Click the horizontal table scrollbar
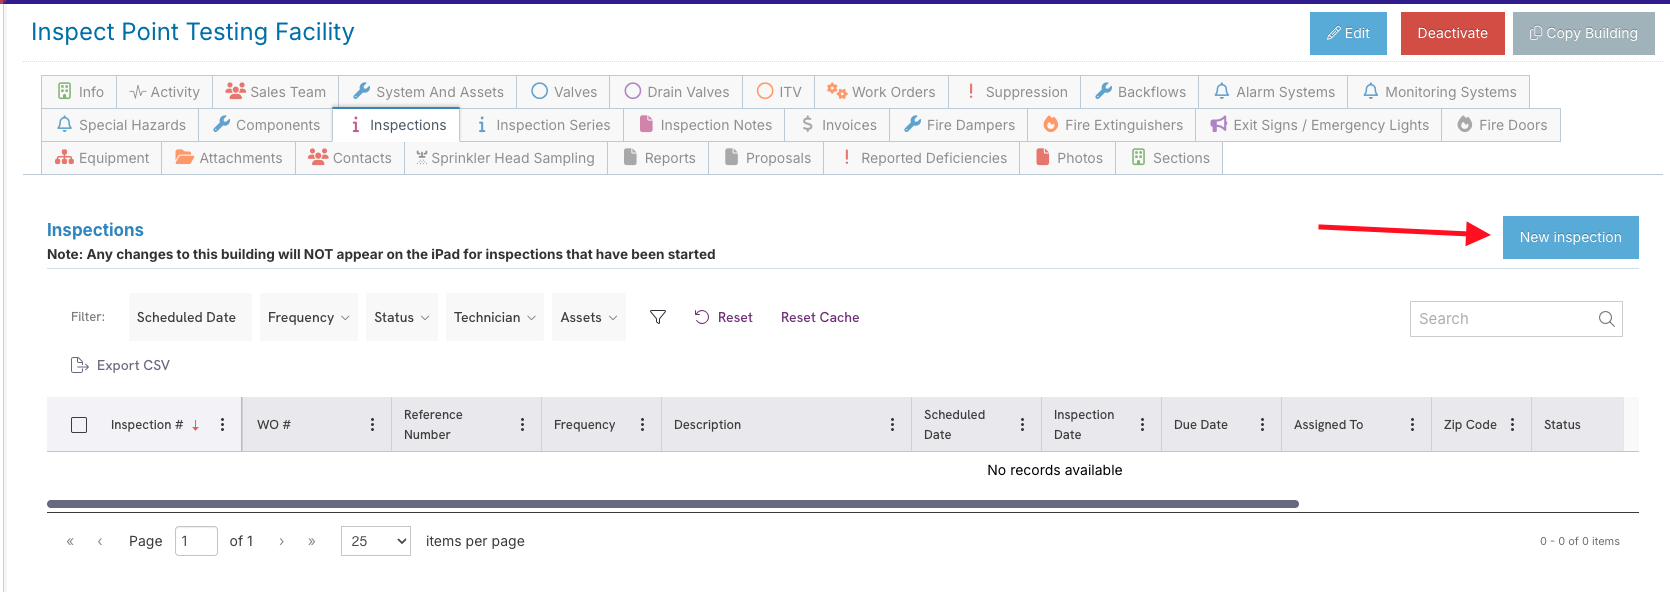The height and width of the screenshot is (592, 1670). pyautogui.click(x=673, y=504)
